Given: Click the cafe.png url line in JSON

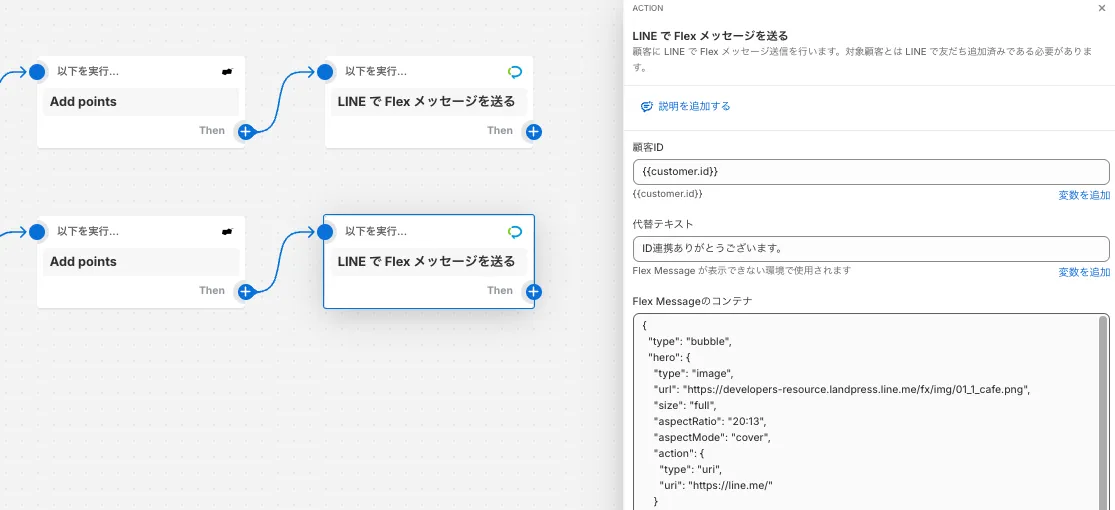Looking at the screenshot, I should tap(841, 390).
